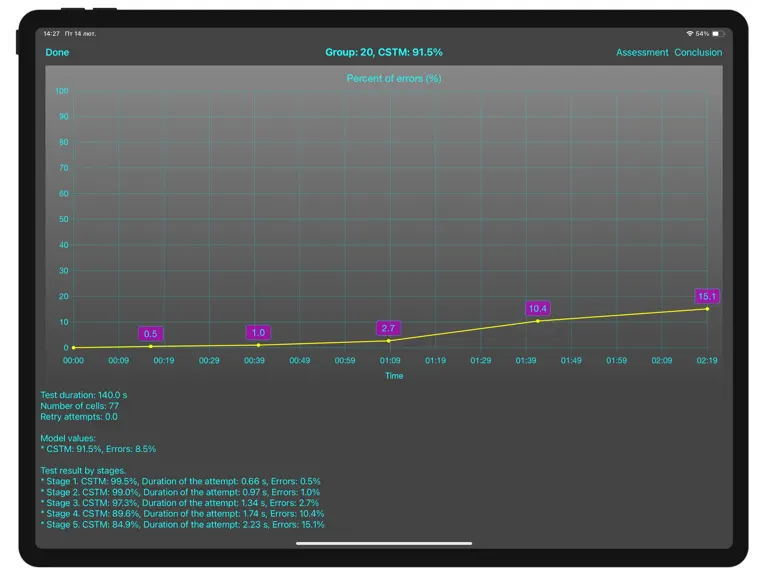Click the Test duration text

(84, 395)
